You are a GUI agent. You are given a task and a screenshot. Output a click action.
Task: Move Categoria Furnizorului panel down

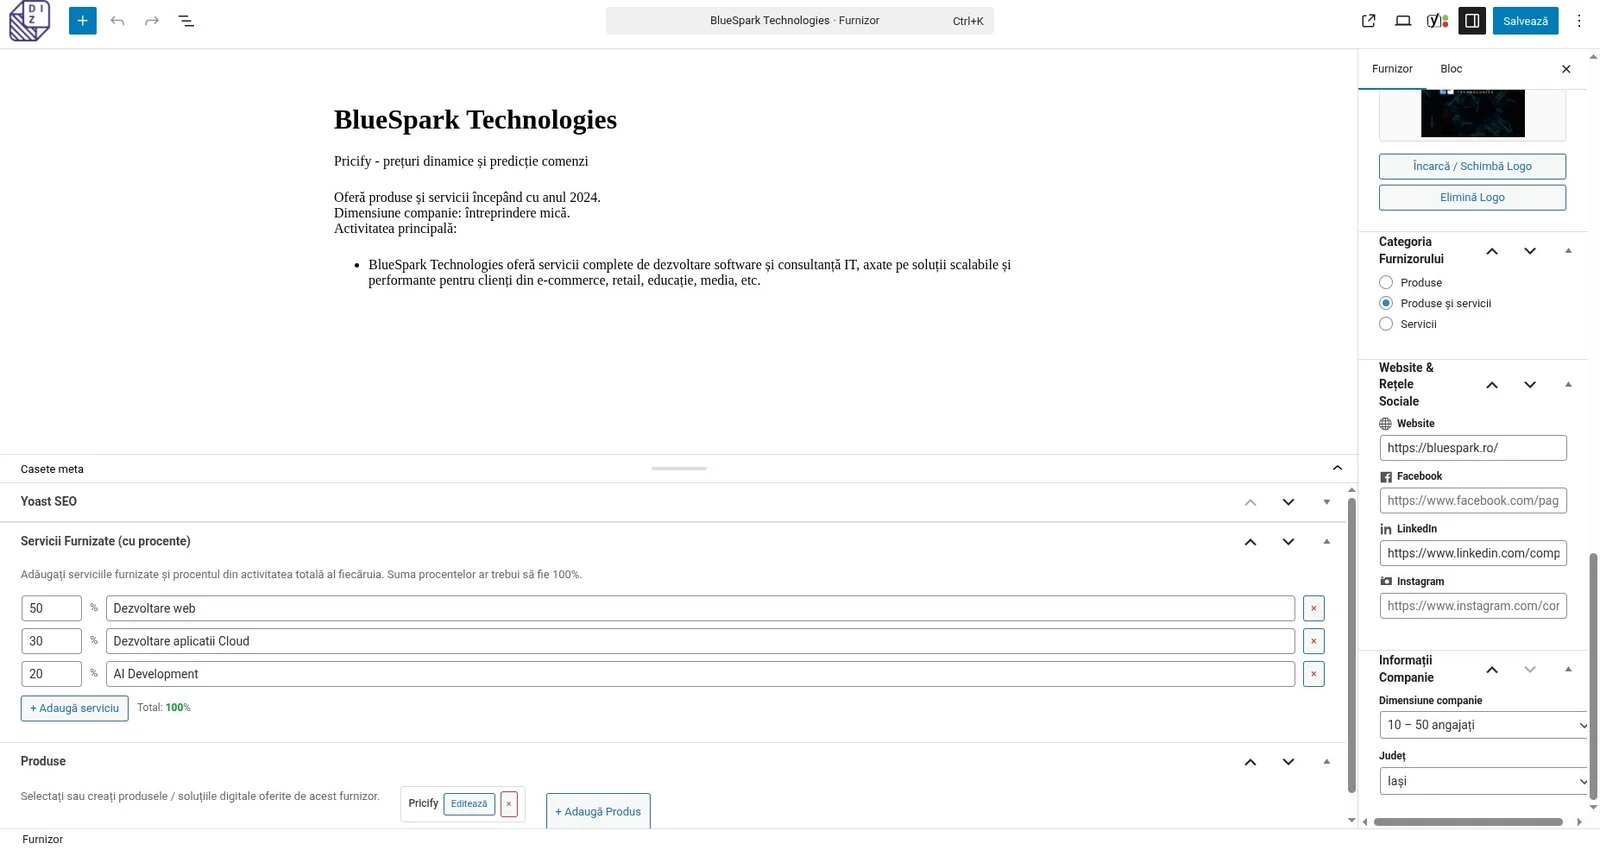pyautogui.click(x=1530, y=251)
